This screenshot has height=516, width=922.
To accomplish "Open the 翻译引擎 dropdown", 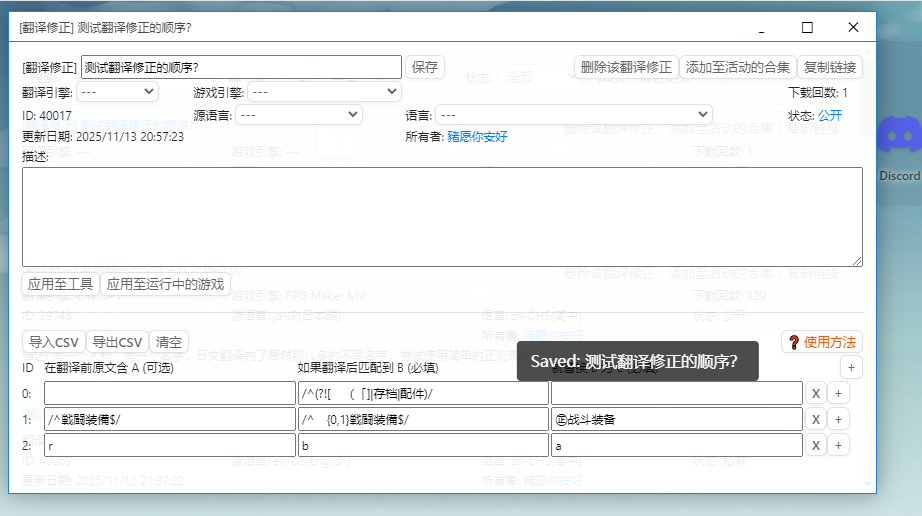I will [117, 92].
